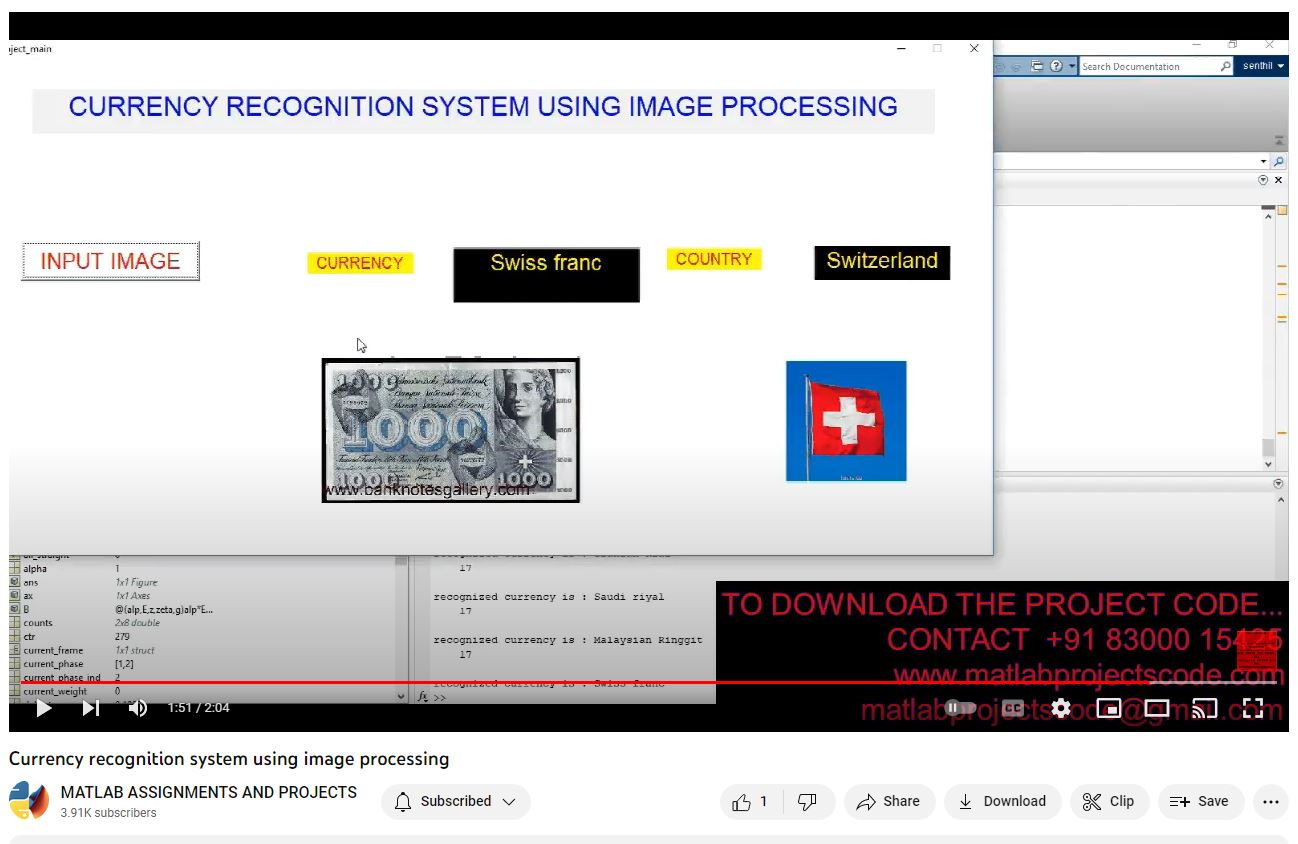The width and height of the screenshot is (1298, 844).
Task: Switch to miniplayer mode
Action: pos(1109,708)
